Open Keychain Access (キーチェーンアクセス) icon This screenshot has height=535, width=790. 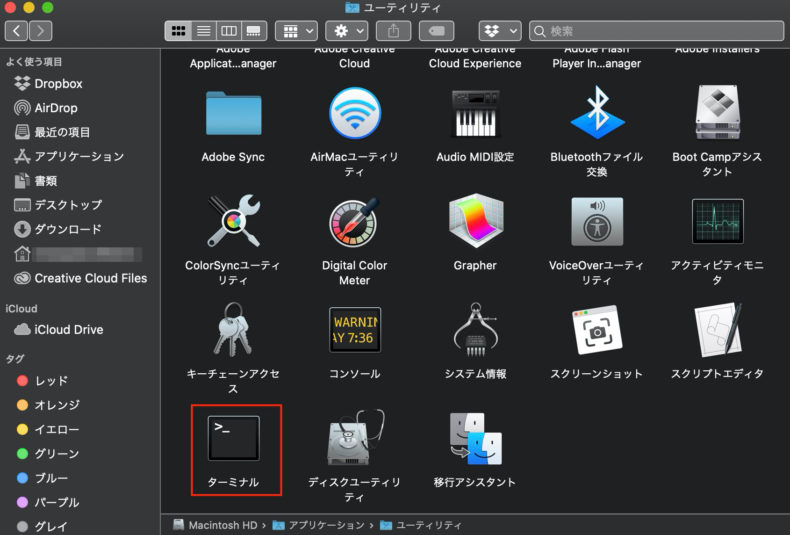(x=233, y=330)
